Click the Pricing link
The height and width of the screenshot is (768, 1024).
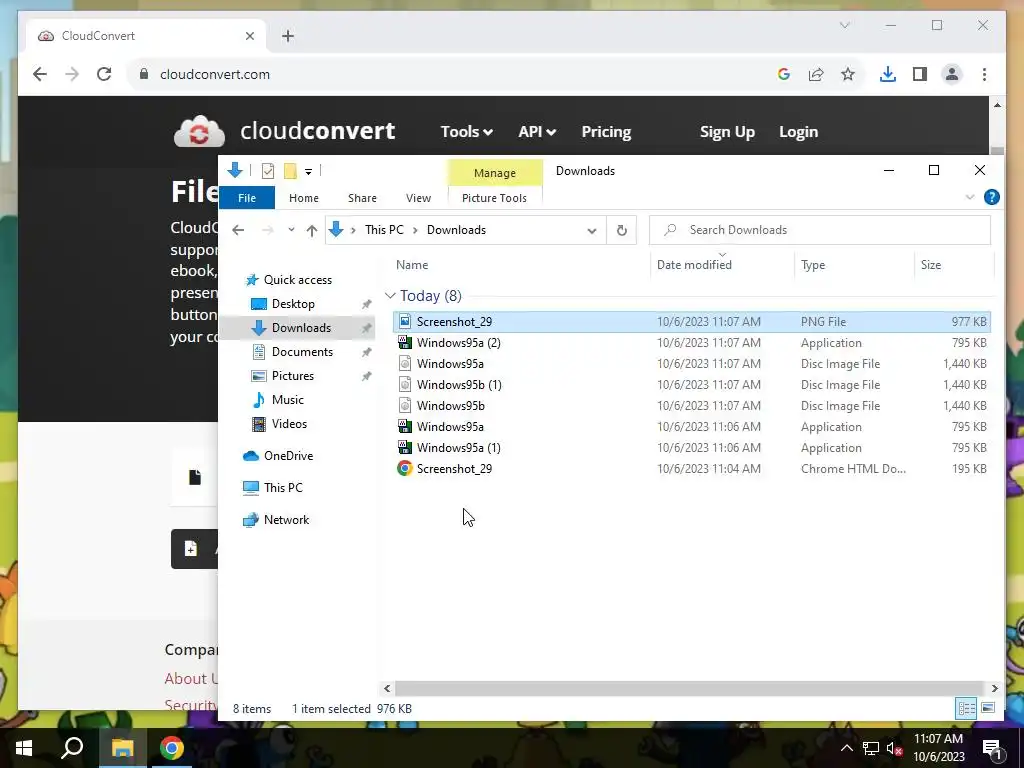click(x=607, y=132)
